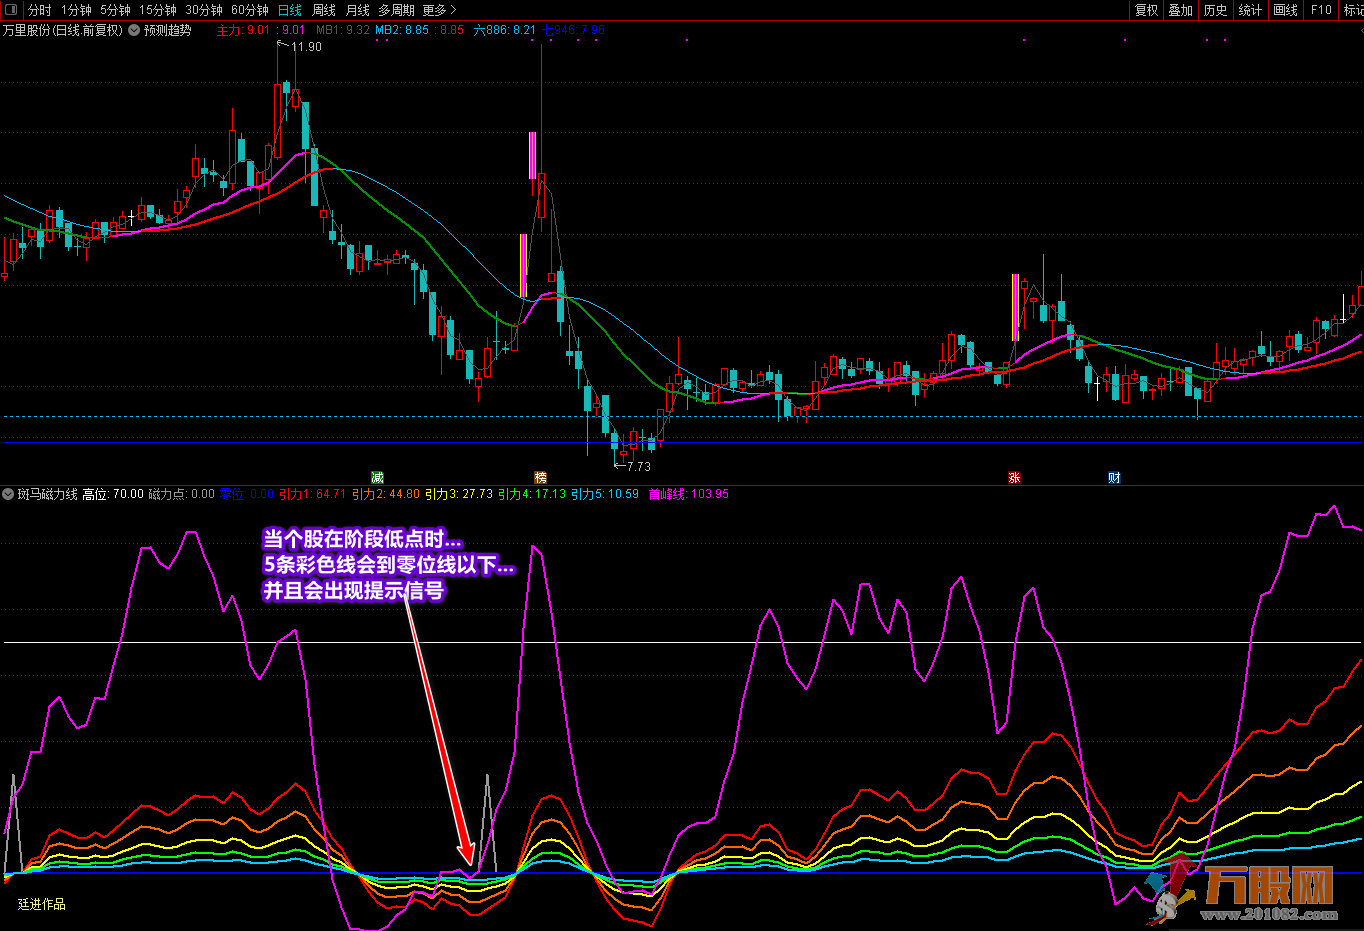The image size is (1364, 931).
Task: Open F10 company info
Action: (x=1322, y=10)
